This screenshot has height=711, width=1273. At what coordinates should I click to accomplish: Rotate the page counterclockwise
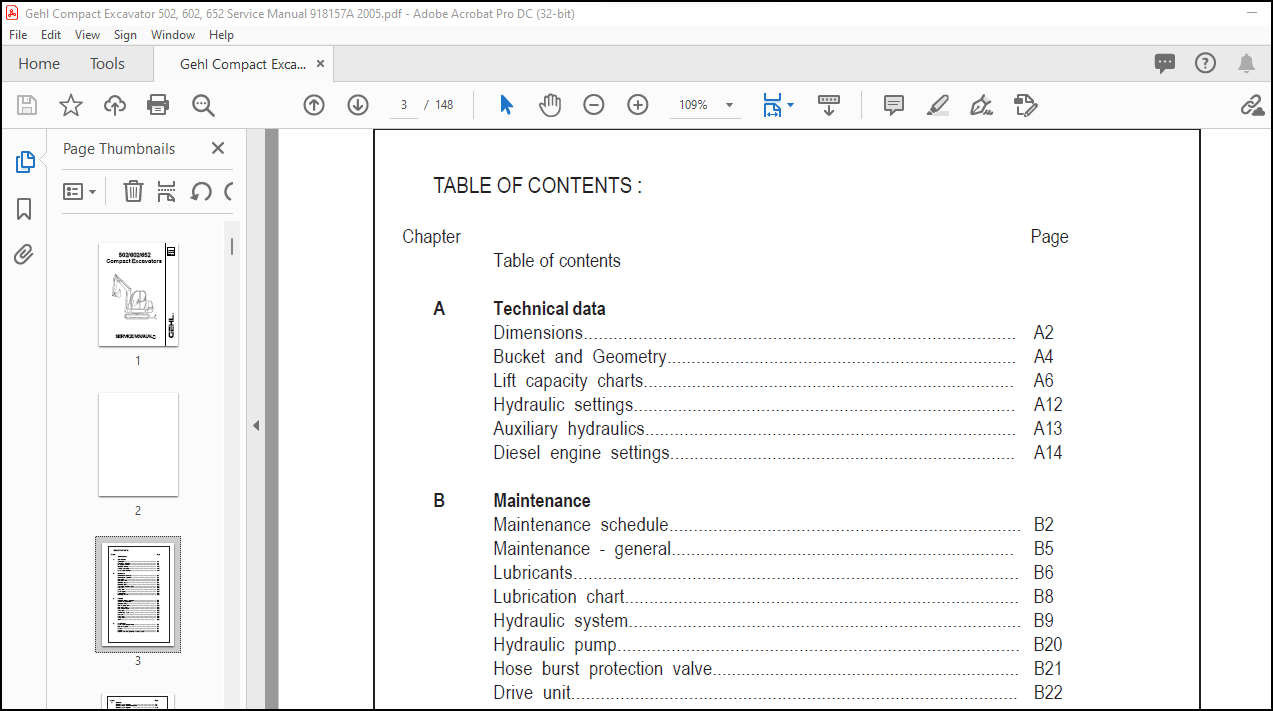[201, 191]
